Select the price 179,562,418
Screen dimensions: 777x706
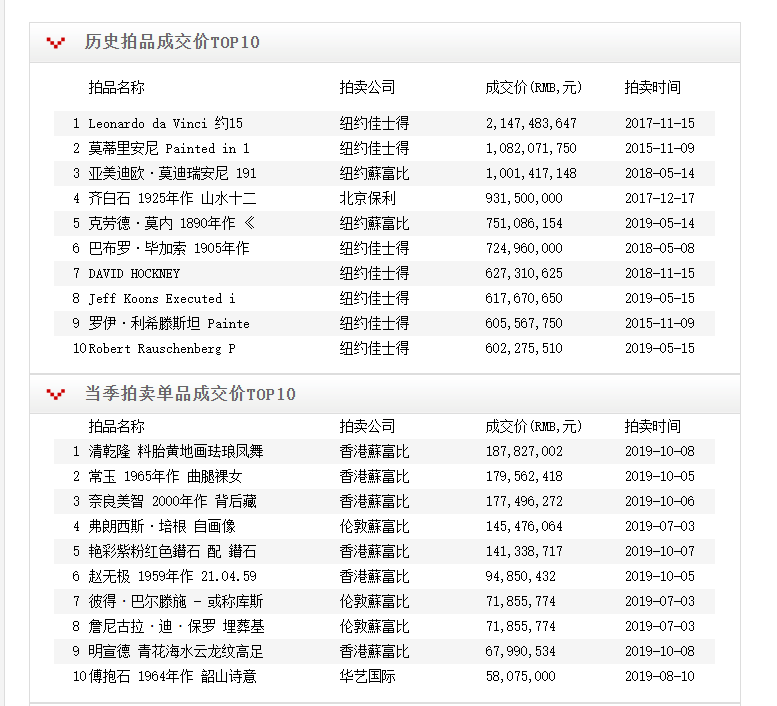point(524,477)
